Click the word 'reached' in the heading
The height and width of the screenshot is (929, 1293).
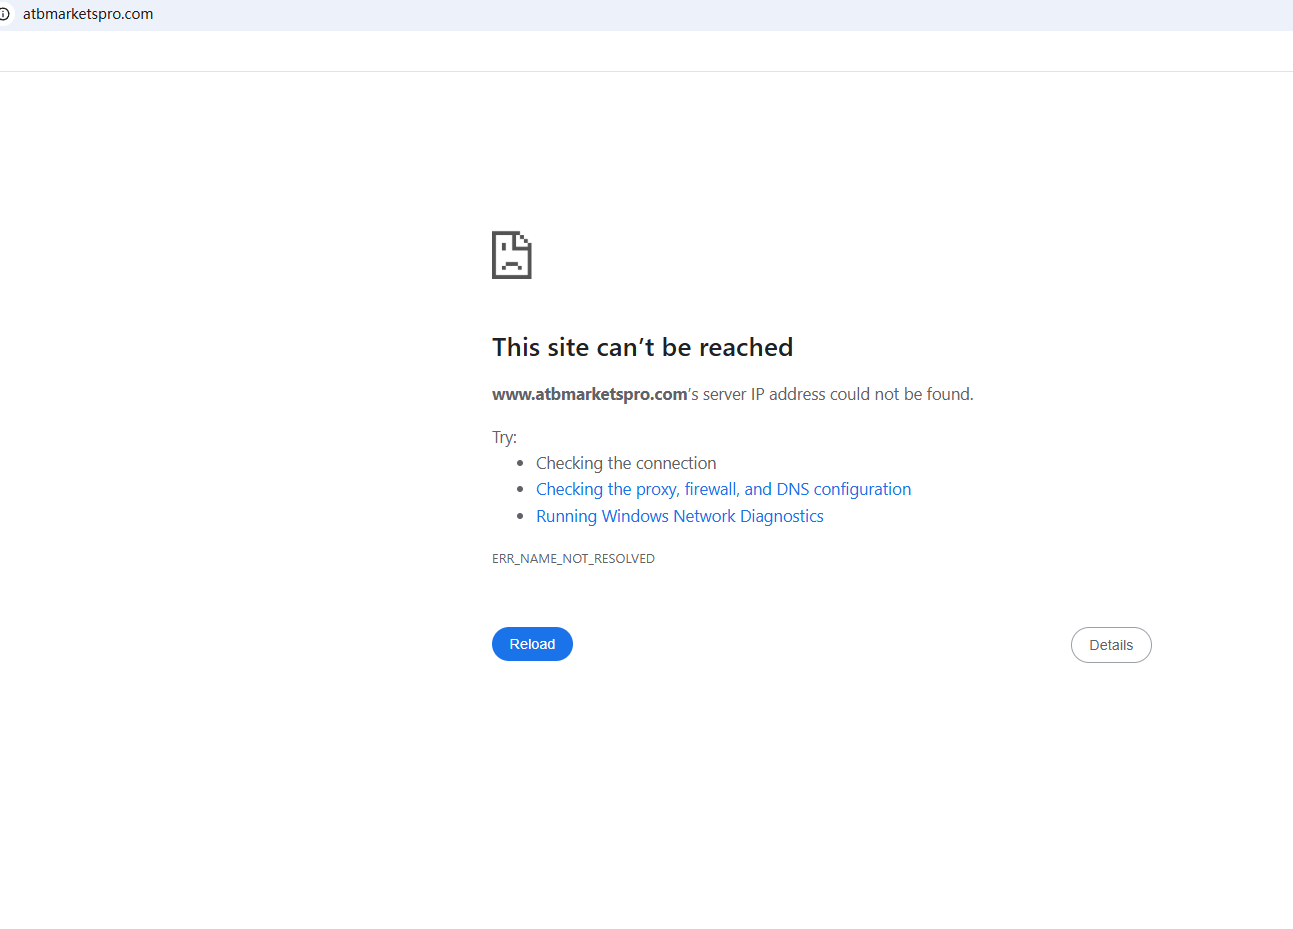746,347
